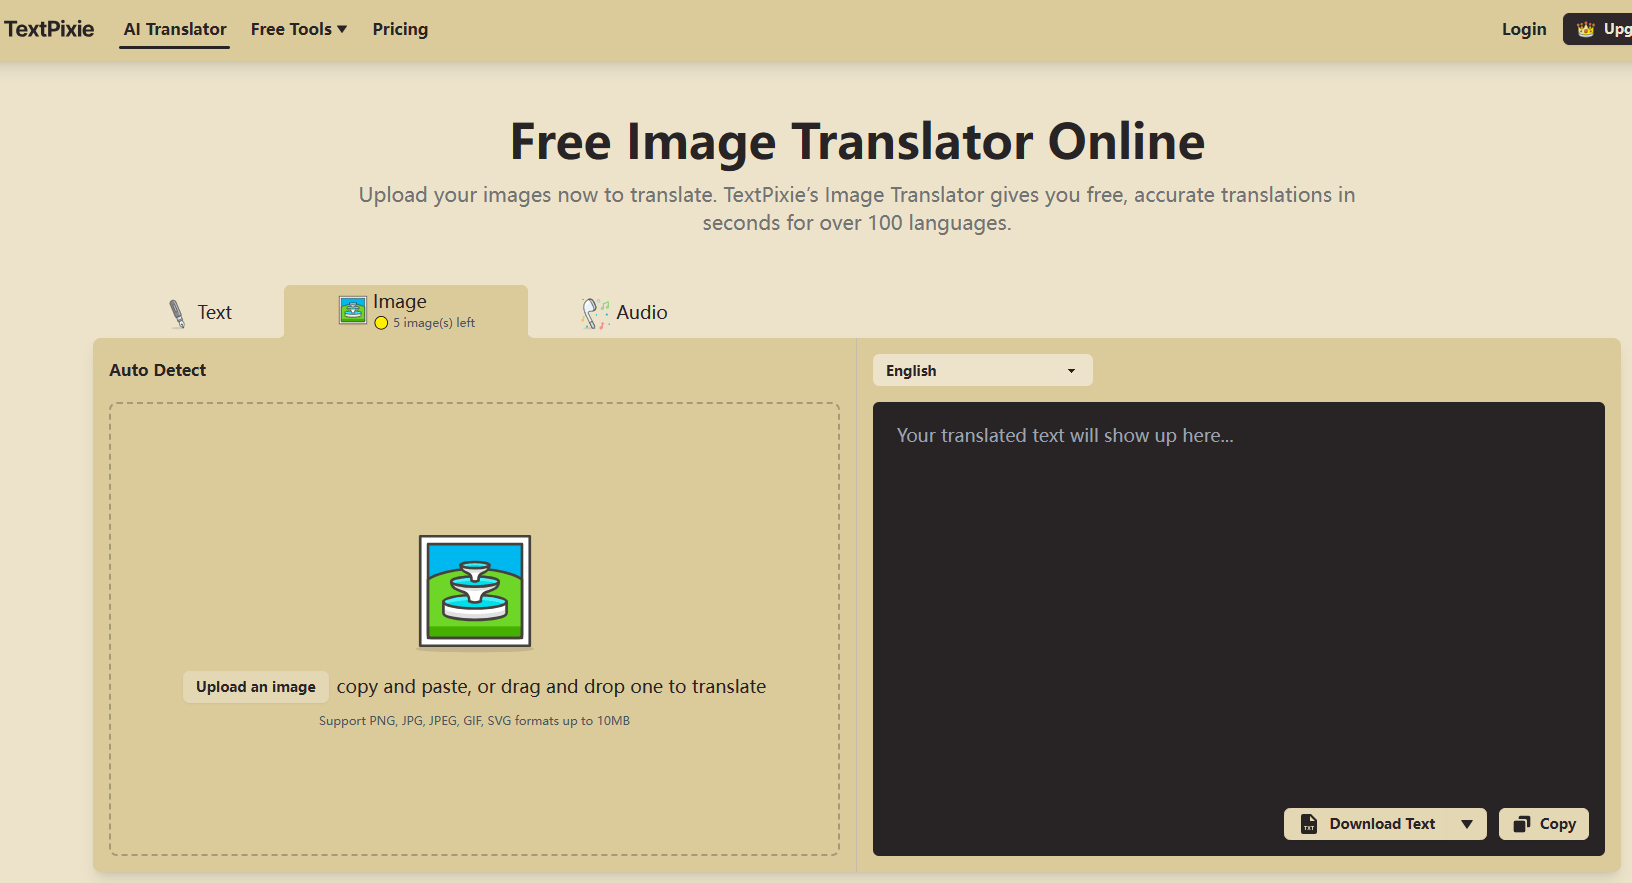Click the overlapping-squares icon on the Copy button
1632x883 pixels.
coord(1522,824)
